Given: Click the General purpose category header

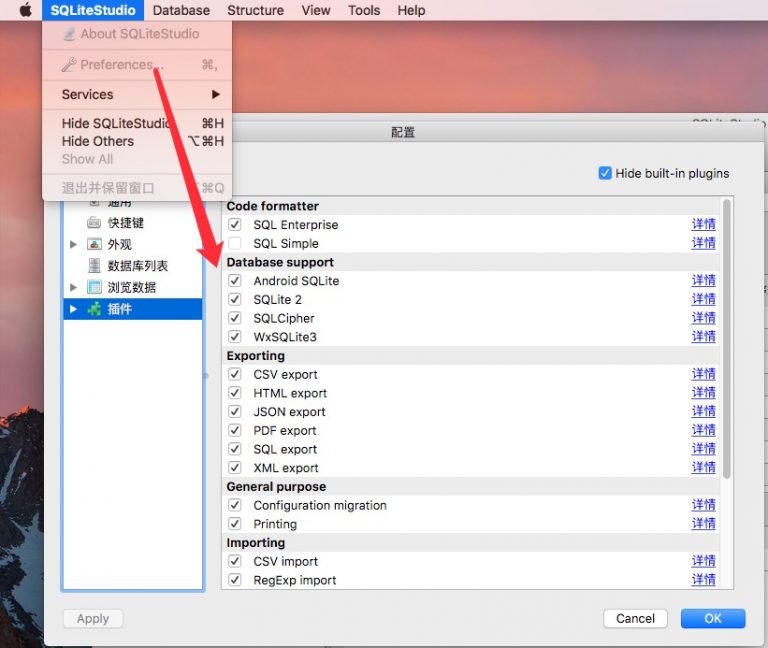Looking at the screenshot, I should 276,486.
